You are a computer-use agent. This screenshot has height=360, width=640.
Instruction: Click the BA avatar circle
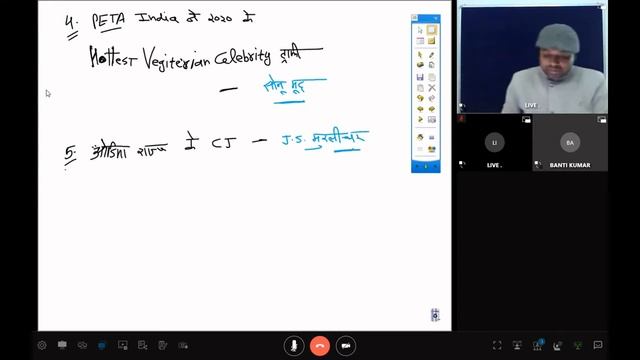pos(570,142)
